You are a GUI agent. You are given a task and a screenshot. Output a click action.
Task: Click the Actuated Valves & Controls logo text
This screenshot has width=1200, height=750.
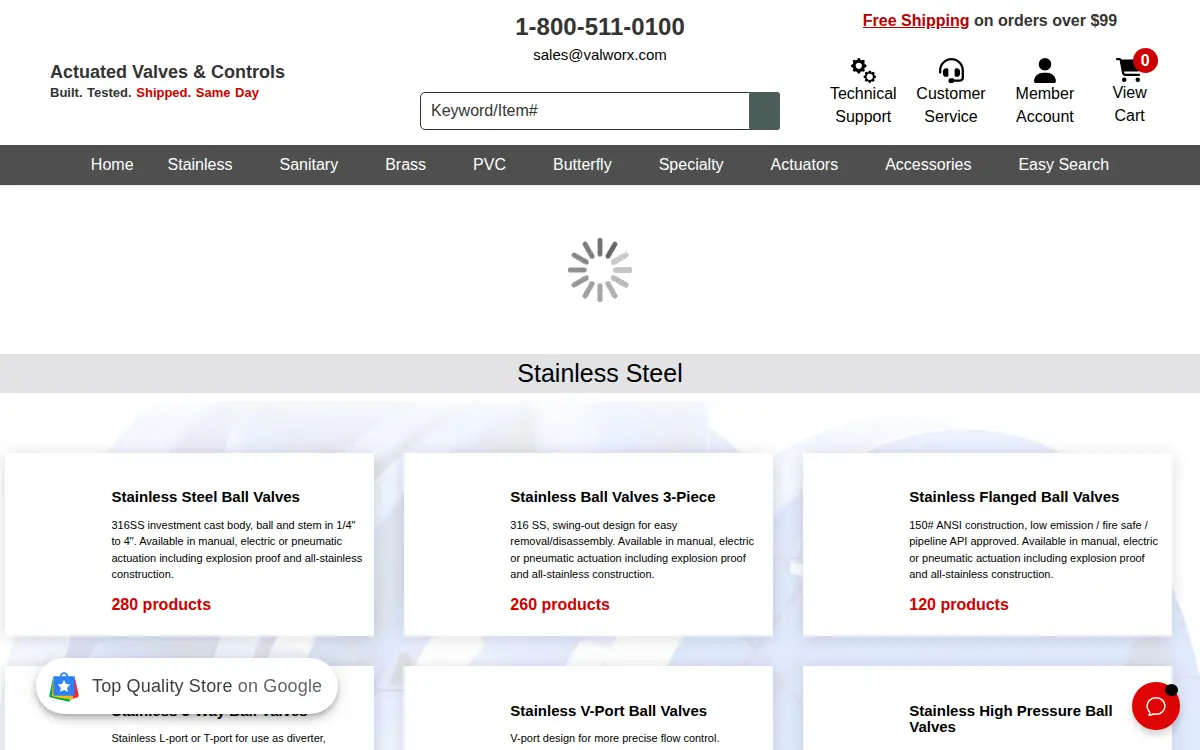[x=168, y=72]
